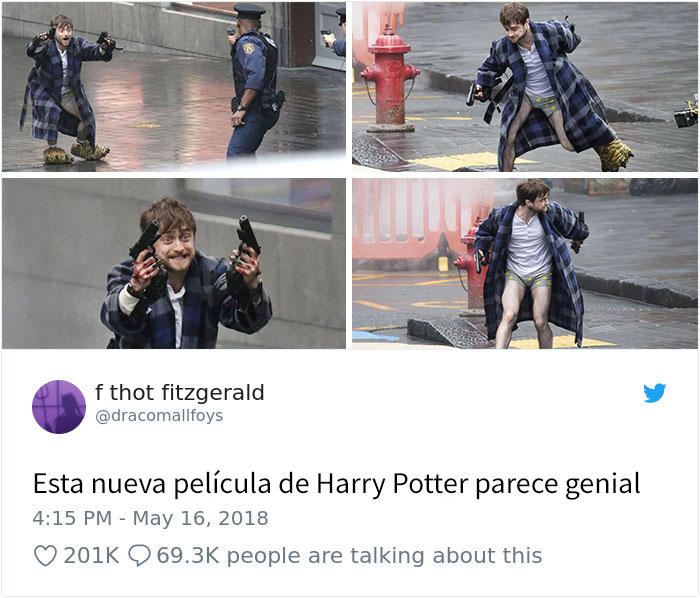Open the purple profile avatar
Viewport: 700px width, 598px height.
pos(59,407)
